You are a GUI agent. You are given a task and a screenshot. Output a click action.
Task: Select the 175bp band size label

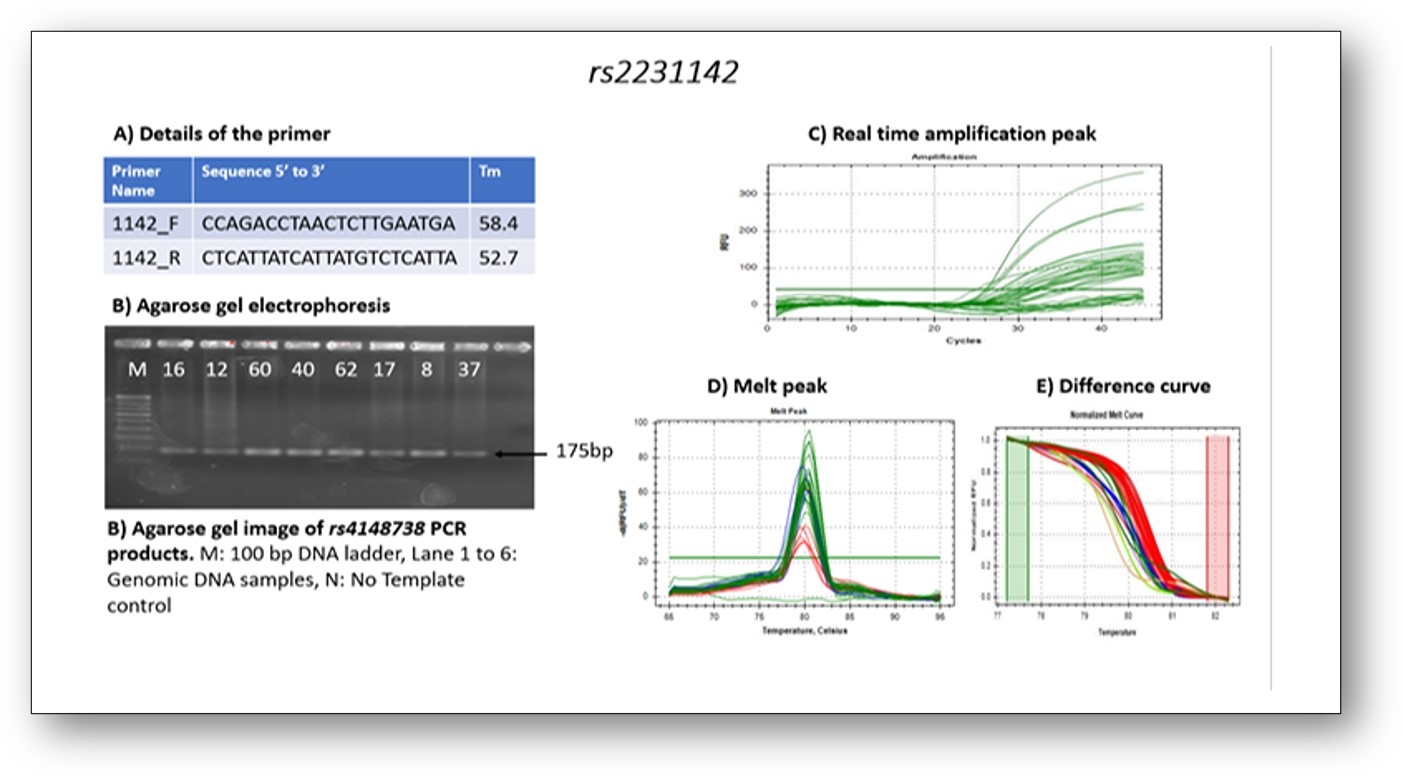click(x=584, y=452)
